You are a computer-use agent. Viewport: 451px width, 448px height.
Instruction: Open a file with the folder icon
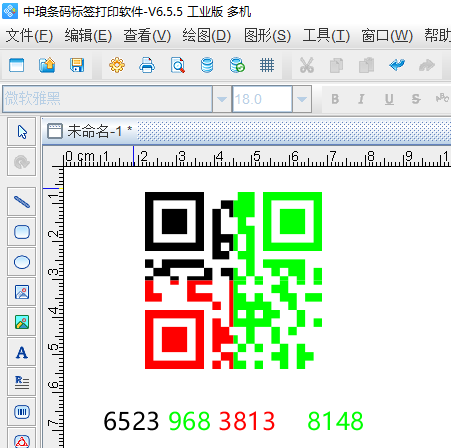(x=47, y=65)
